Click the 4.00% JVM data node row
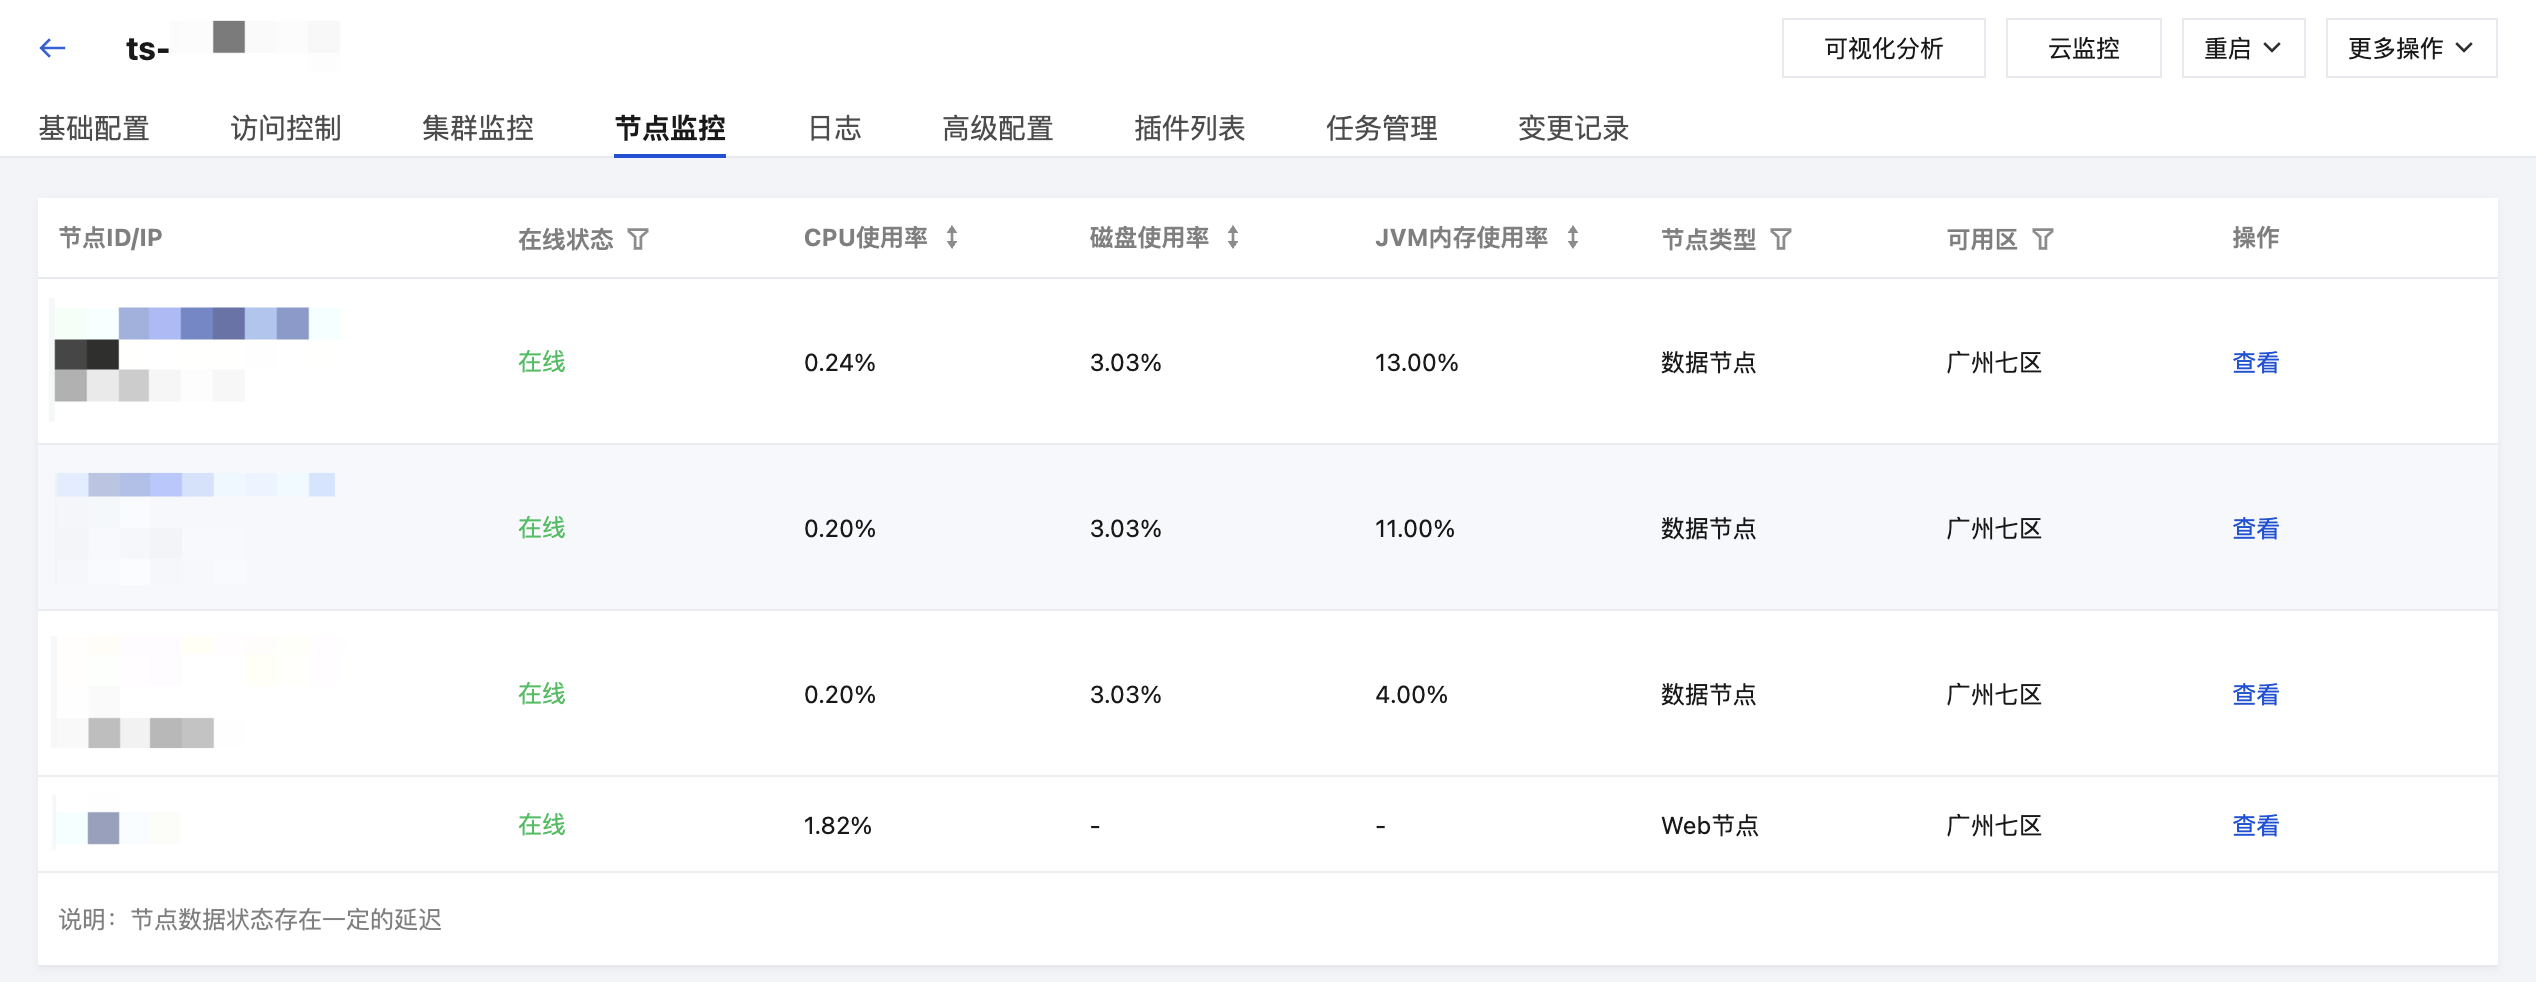 [1410, 694]
